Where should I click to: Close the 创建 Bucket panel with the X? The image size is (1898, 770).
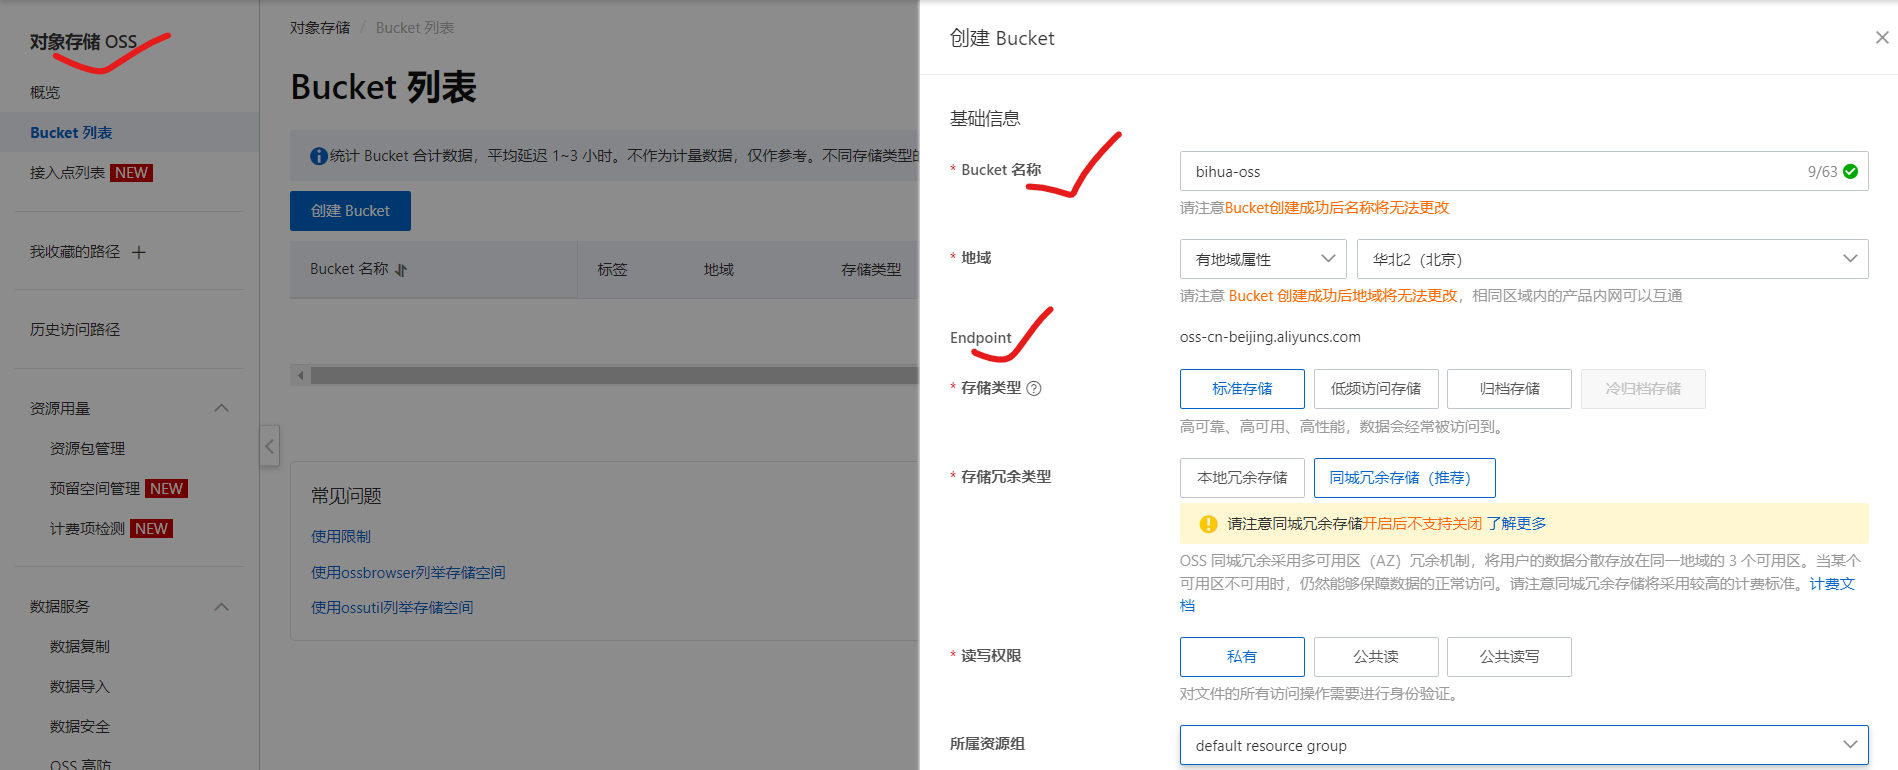(x=1882, y=37)
